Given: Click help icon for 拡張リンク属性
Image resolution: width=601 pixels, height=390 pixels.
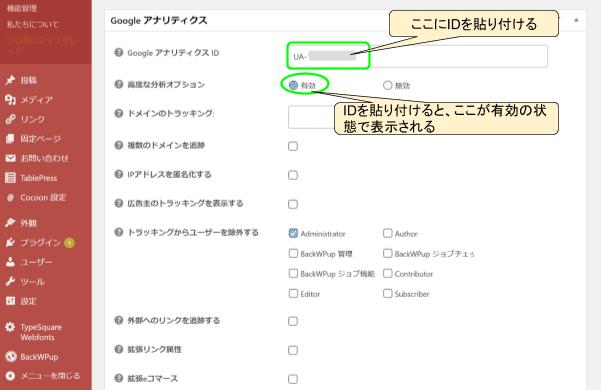Looking at the screenshot, I should click(x=119, y=349).
